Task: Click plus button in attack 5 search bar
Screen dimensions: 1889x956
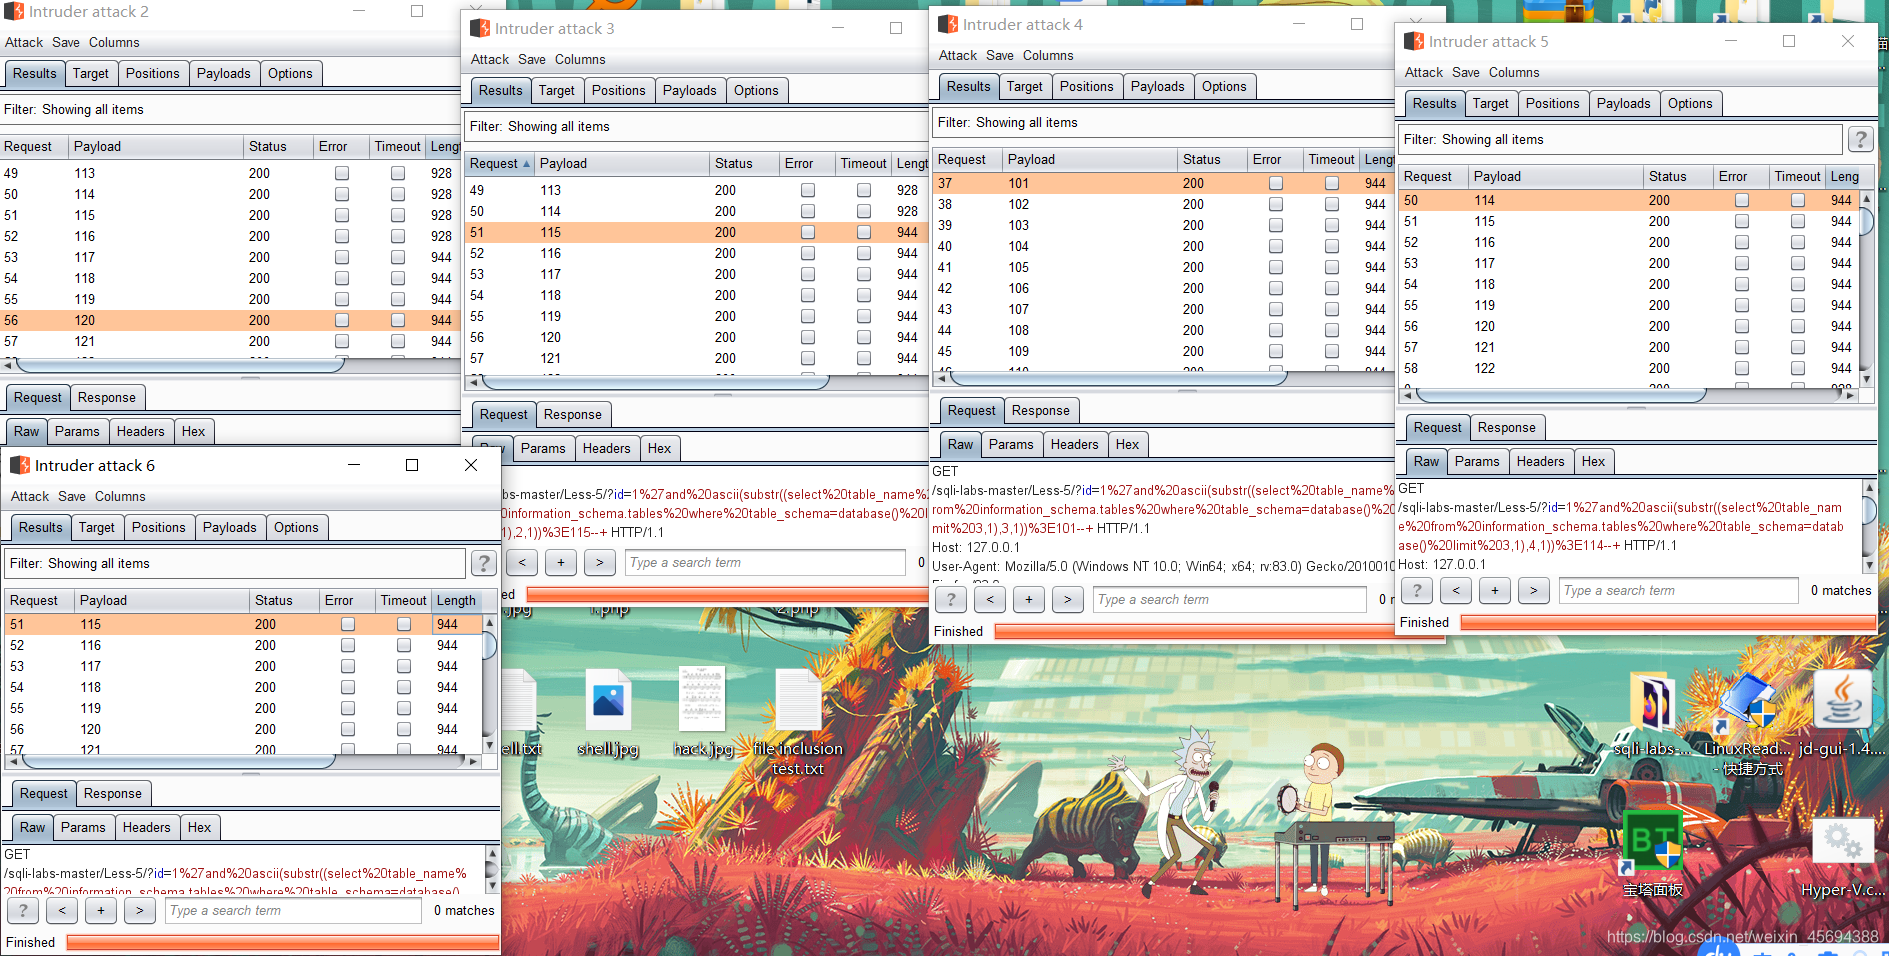Action: click(x=1495, y=590)
